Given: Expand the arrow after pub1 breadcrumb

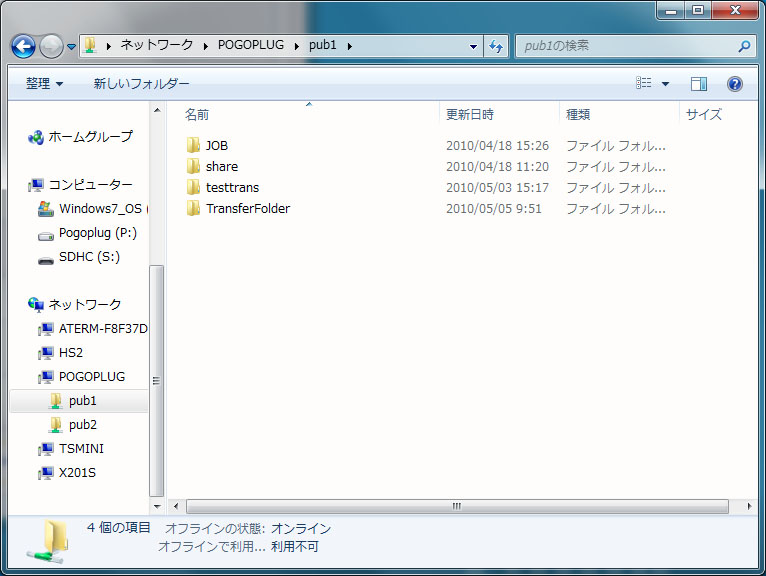Looking at the screenshot, I should [x=350, y=46].
